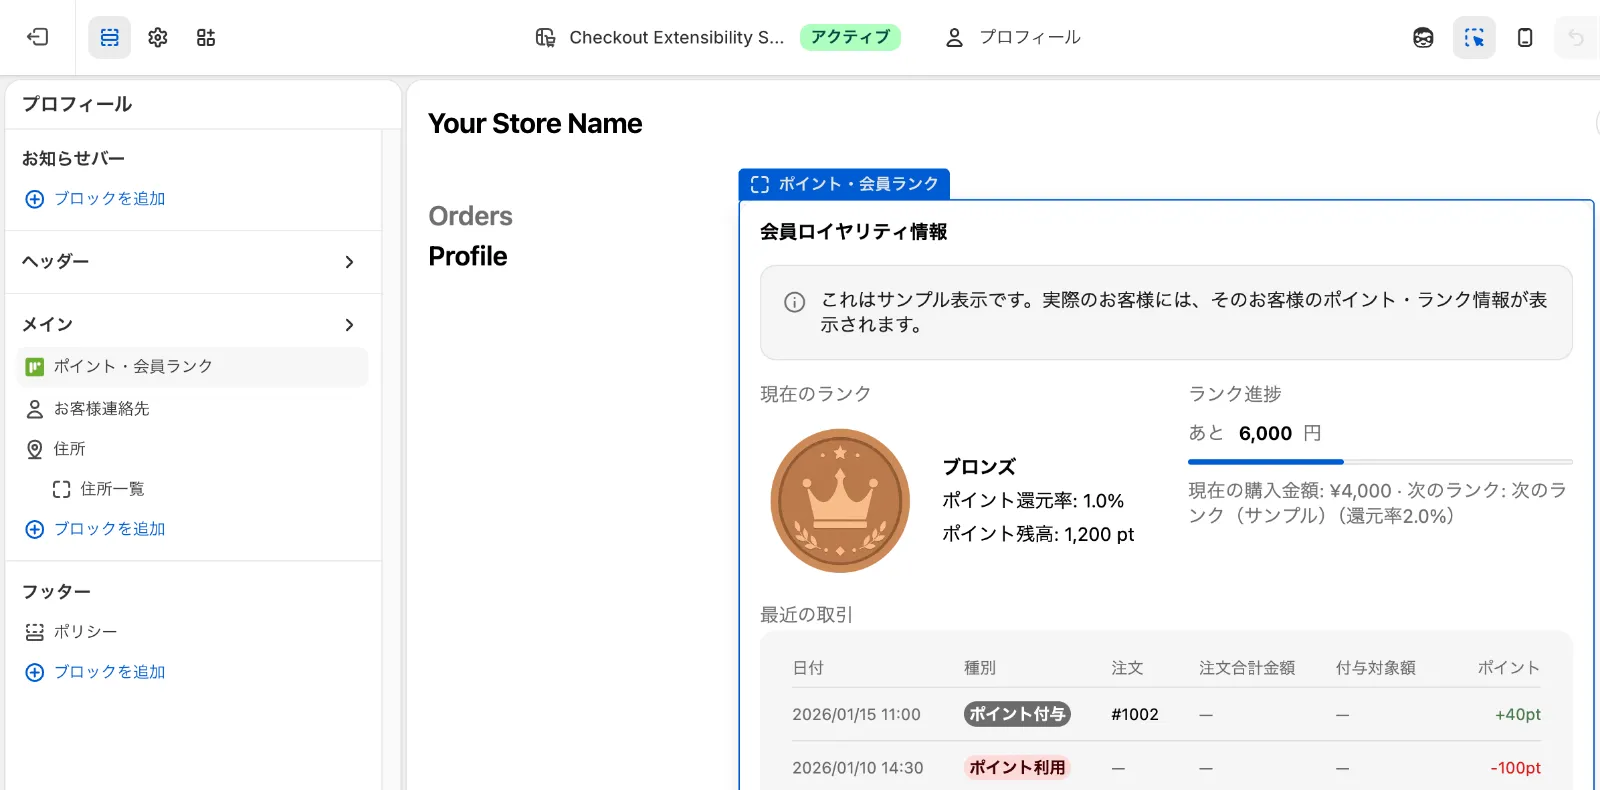This screenshot has width=1600, height=790.
Task: Click the exit editor icon
Action: coord(38,37)
